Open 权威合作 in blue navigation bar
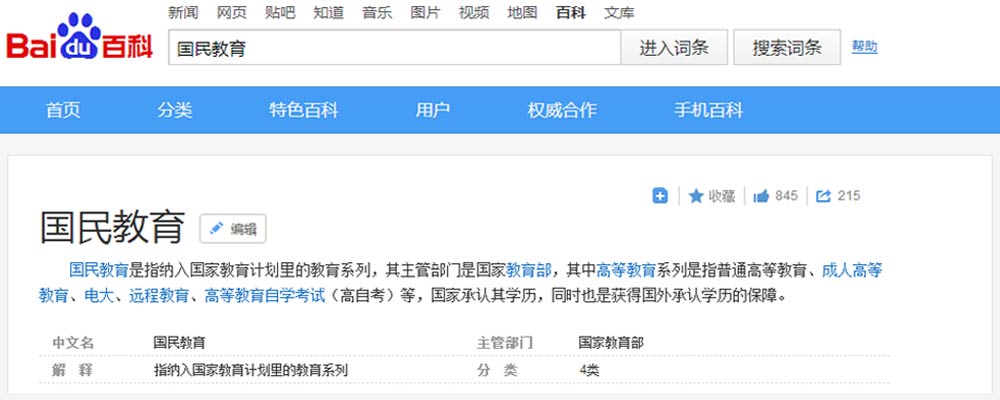 pyautogui.click(x=562, y=110)
